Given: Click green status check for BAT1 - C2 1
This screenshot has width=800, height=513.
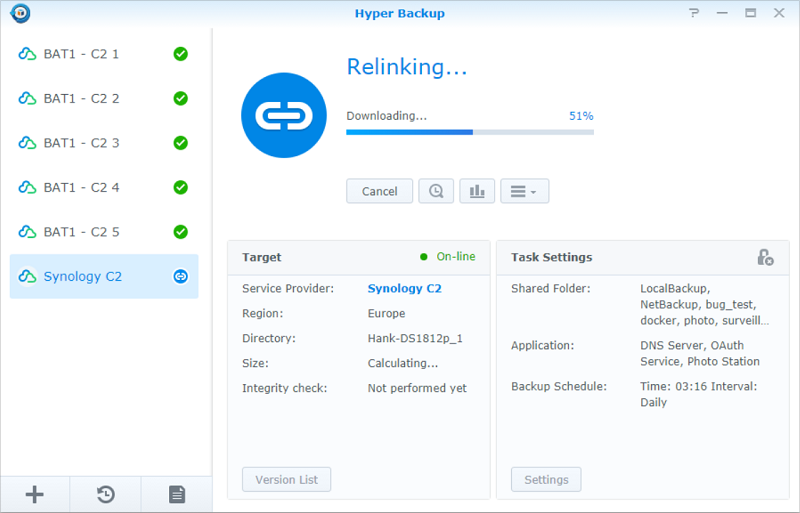Looking at the screenshot, I should [x=180, y=54].
